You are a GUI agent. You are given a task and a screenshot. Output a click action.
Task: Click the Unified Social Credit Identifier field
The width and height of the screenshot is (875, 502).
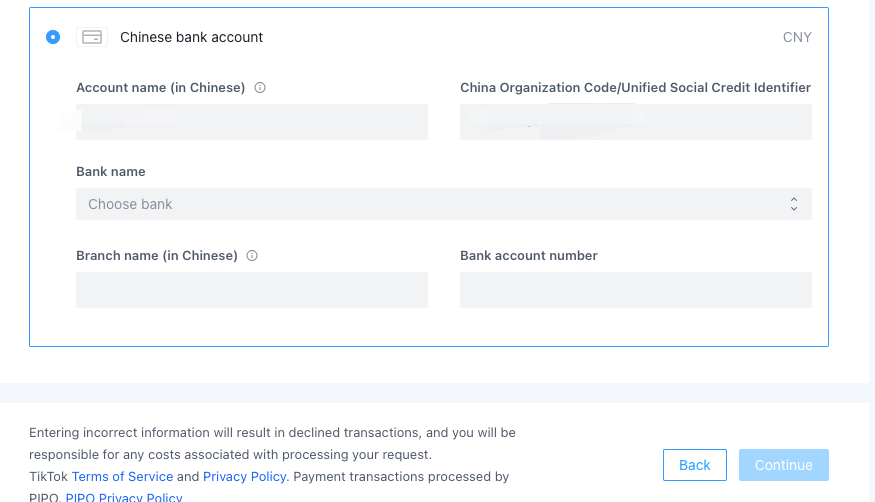coord(635,122)
